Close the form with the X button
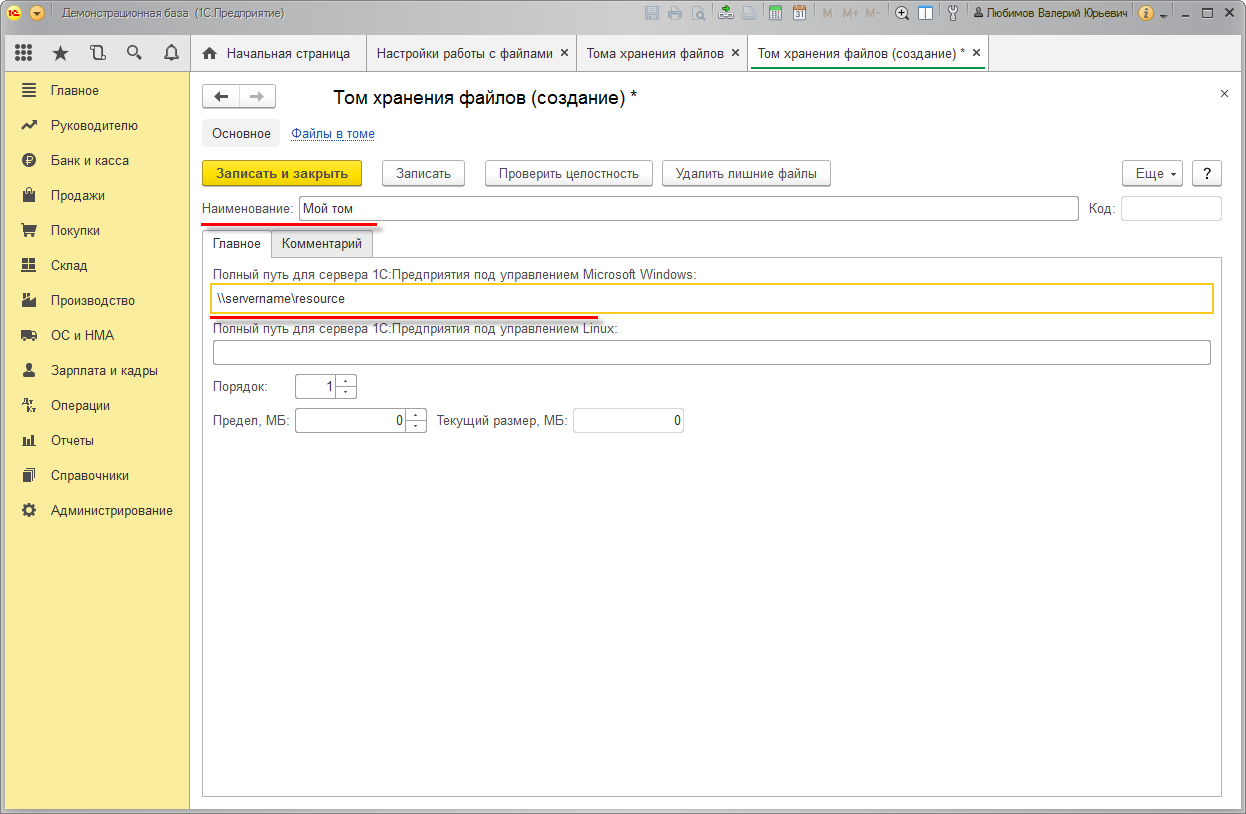Viewport: 1246px width, 814px height. click(x=1224, y=93)
